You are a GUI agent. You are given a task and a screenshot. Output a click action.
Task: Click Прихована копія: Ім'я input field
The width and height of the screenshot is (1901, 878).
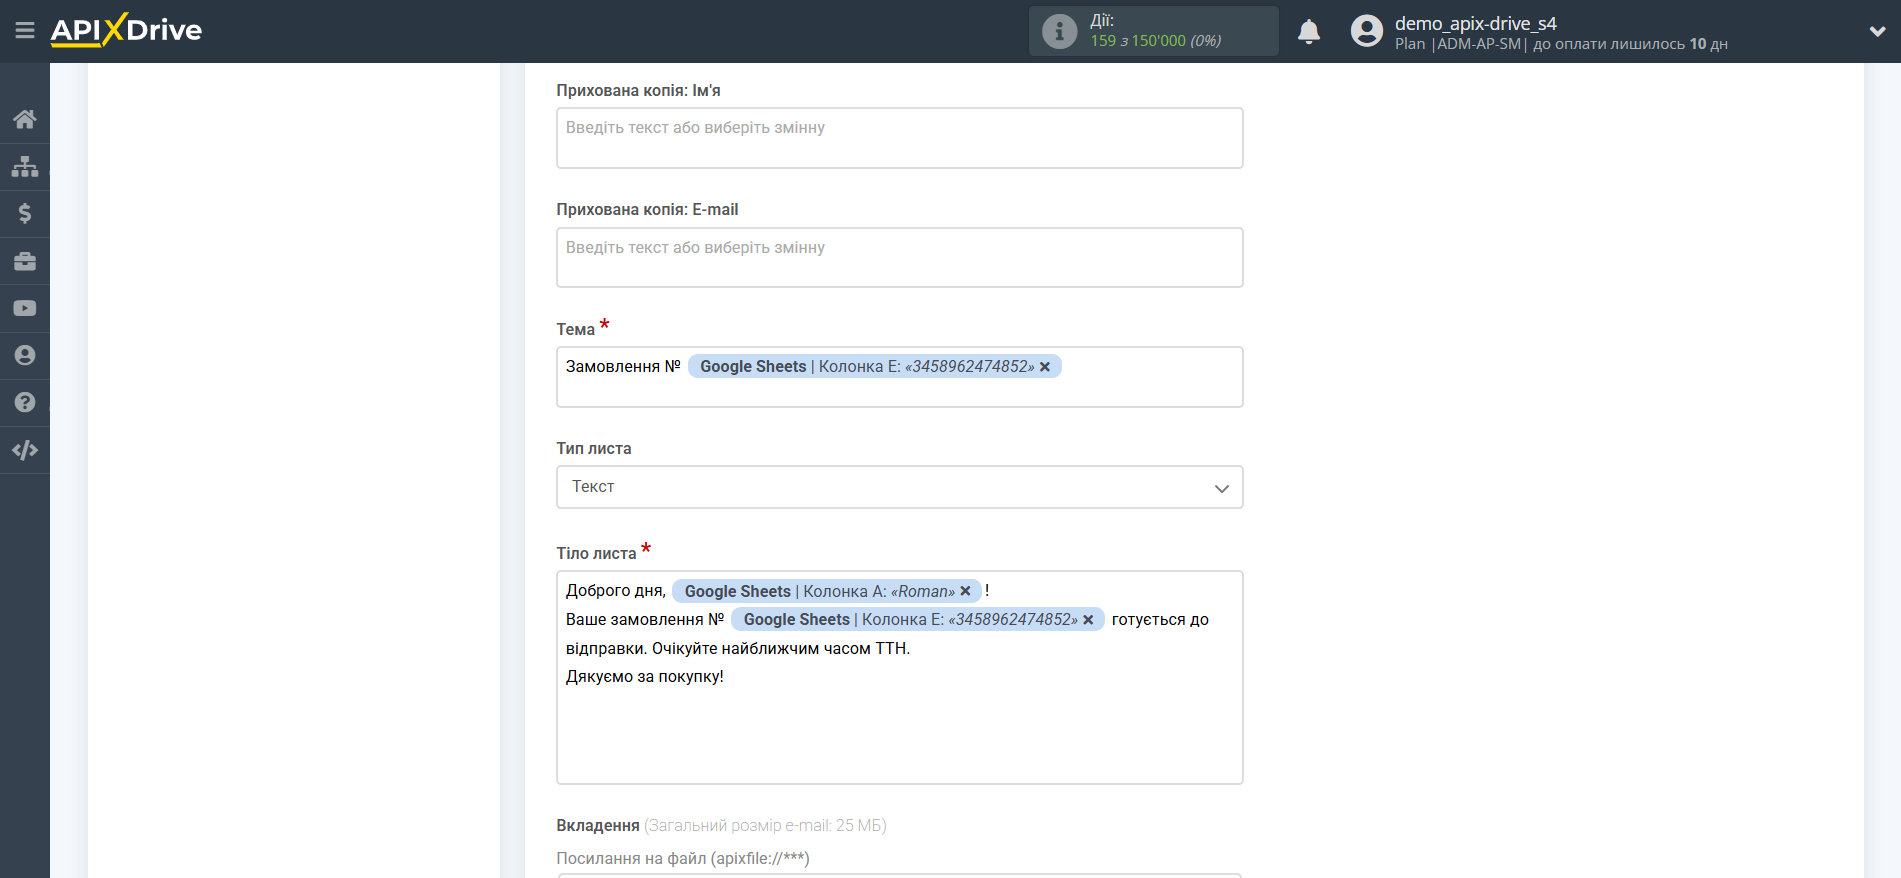899,138
